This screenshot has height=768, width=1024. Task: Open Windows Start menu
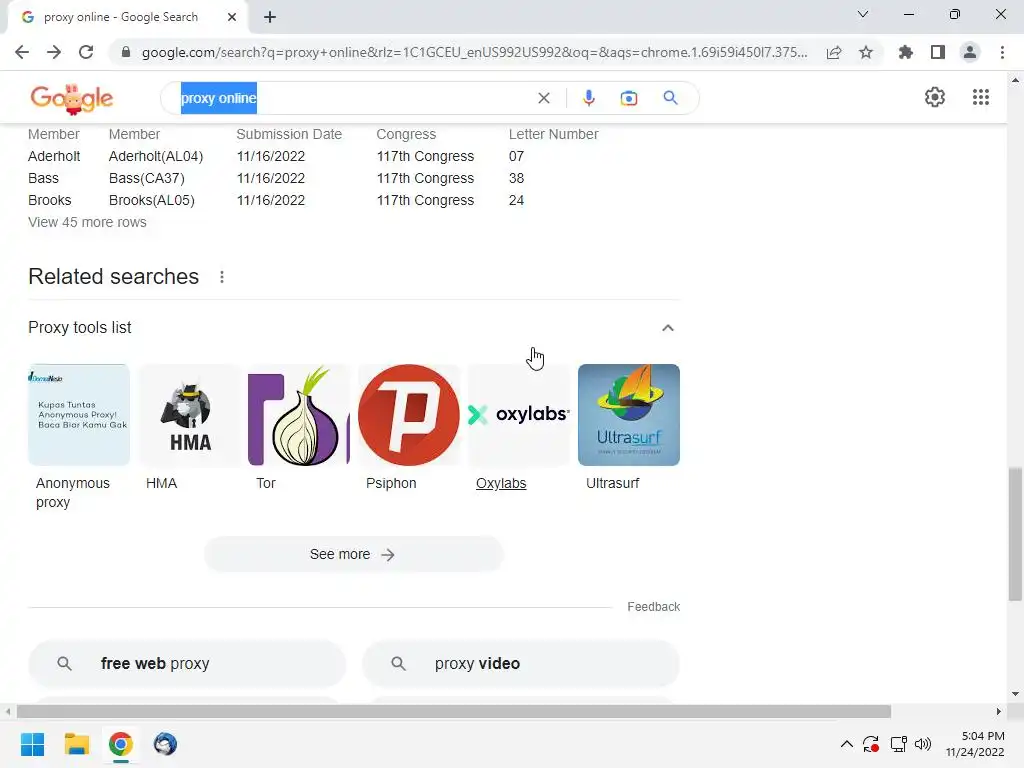pos(32,744)
